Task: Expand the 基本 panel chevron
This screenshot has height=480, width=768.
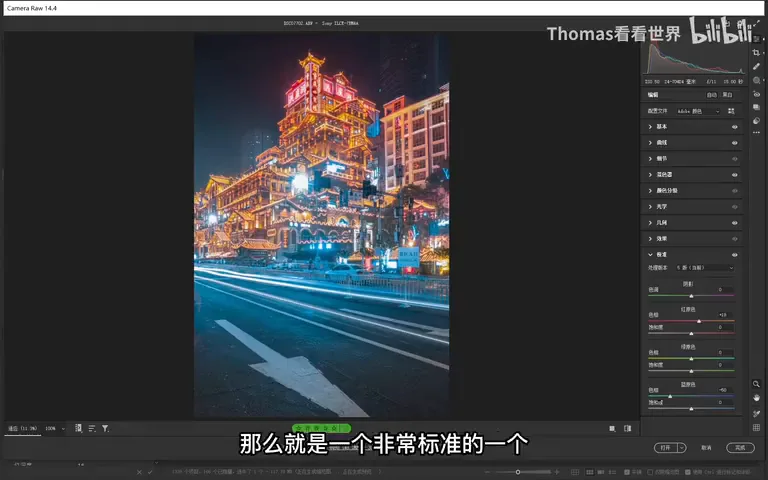Action: pos(650,127)
